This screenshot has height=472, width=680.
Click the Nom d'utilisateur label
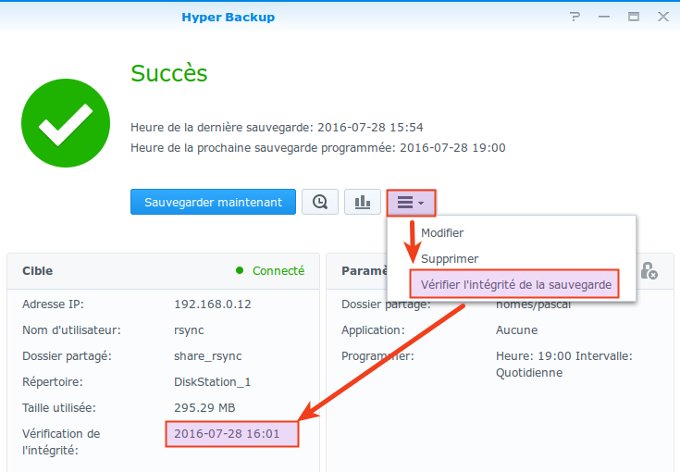pos(72,330)
